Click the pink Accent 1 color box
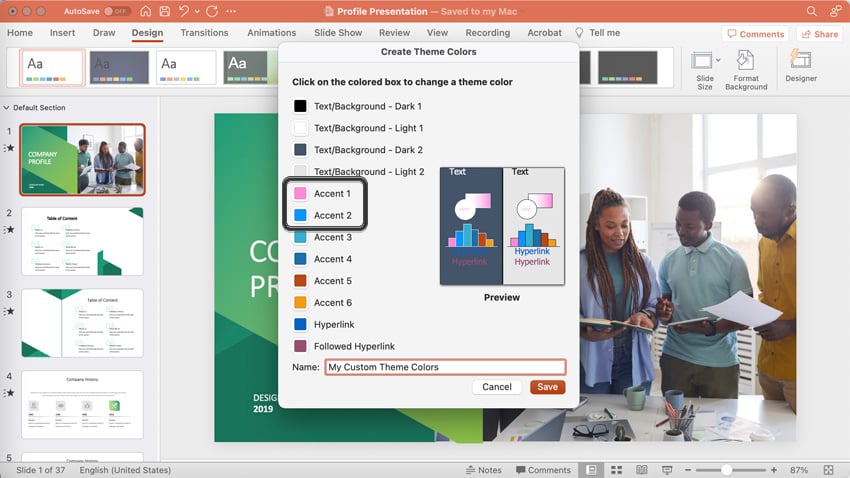 point(300,193)
